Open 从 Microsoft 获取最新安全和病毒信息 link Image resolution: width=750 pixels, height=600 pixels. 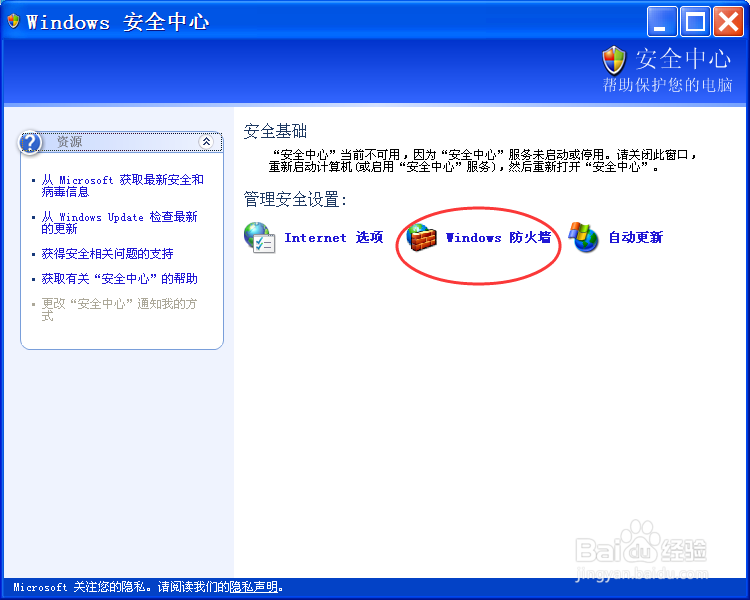click(122, 186)
